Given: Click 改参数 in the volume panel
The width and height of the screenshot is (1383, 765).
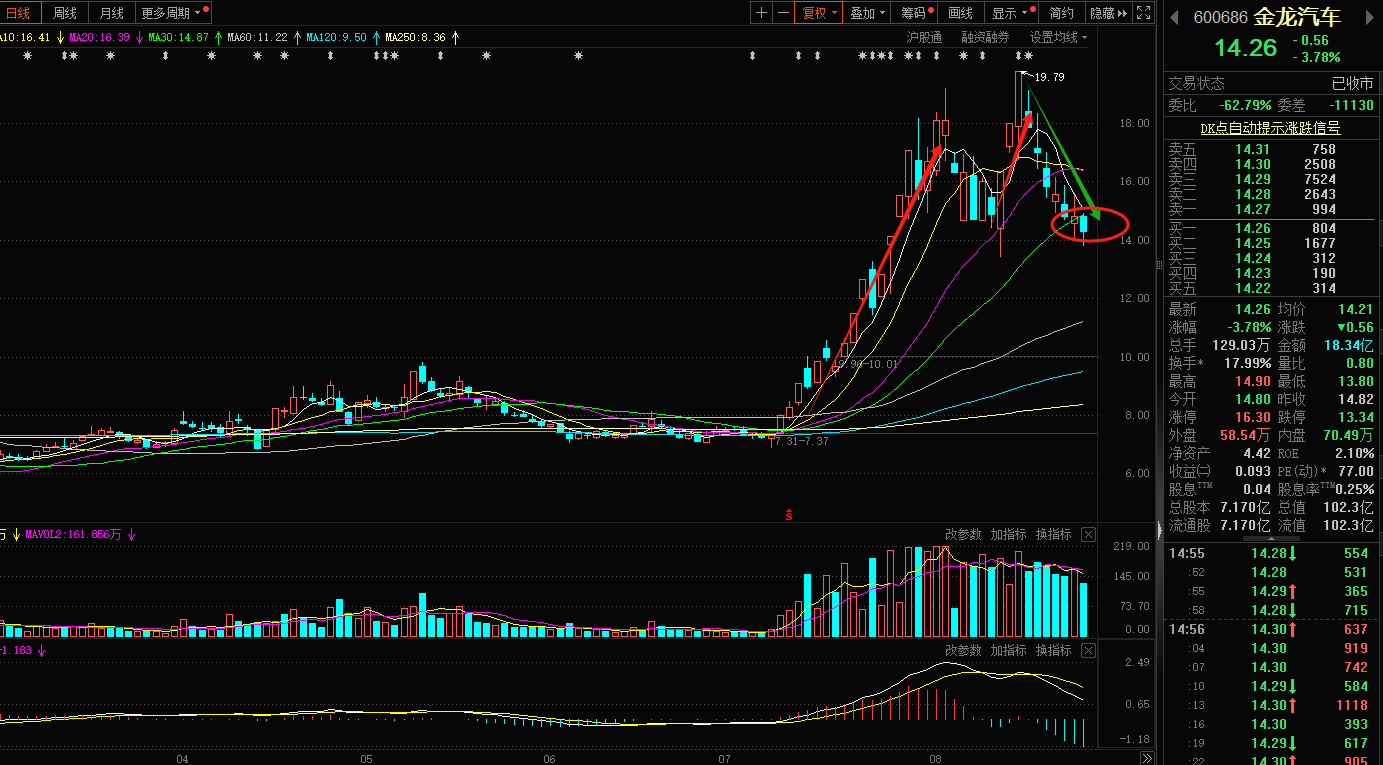Looking at the screenshot, I should [x=963, y=535].
